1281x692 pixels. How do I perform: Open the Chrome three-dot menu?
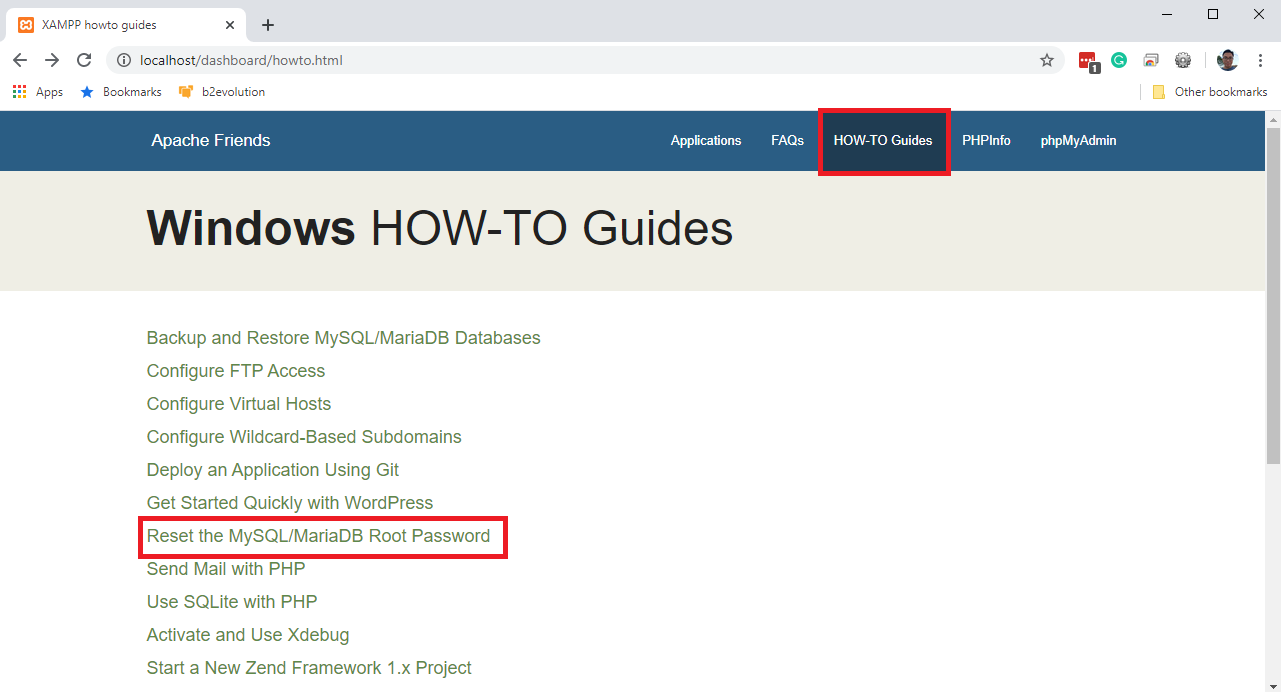point(1260,60)
